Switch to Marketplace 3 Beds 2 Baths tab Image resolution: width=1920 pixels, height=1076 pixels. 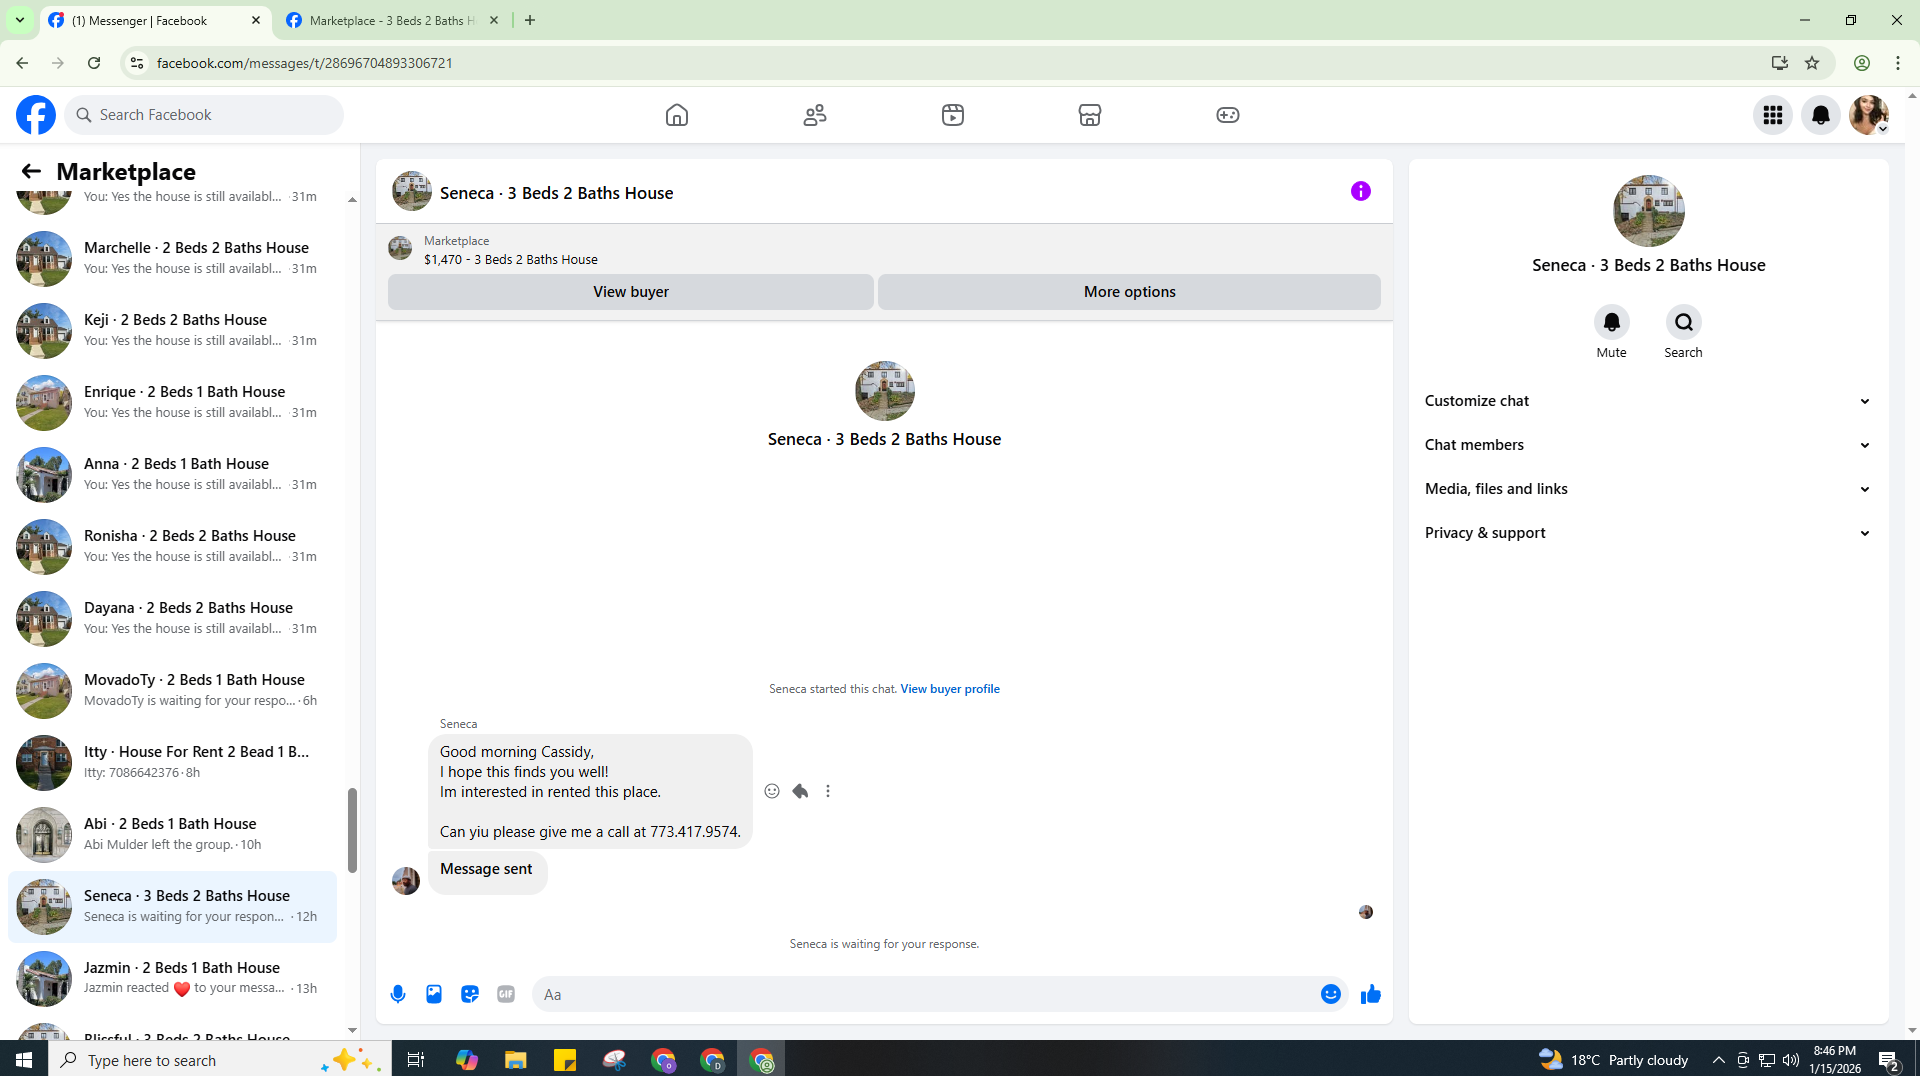pyautogui.click(x=392, y=20)
